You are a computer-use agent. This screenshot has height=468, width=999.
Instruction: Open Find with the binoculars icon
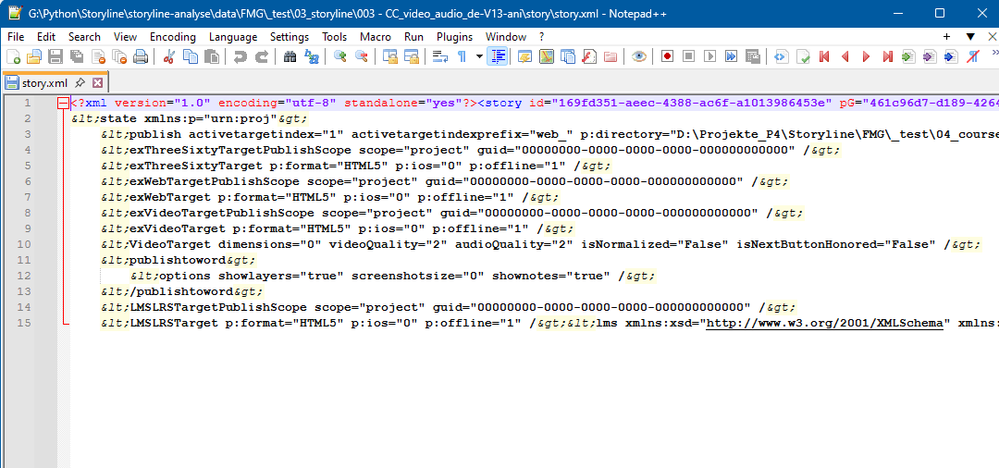pos(291,57)
